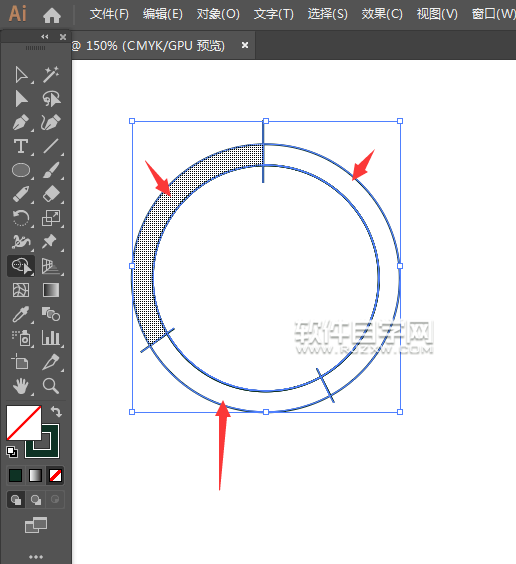Open the change screen mode options
The image size is (516, 564).
[36, 525]
